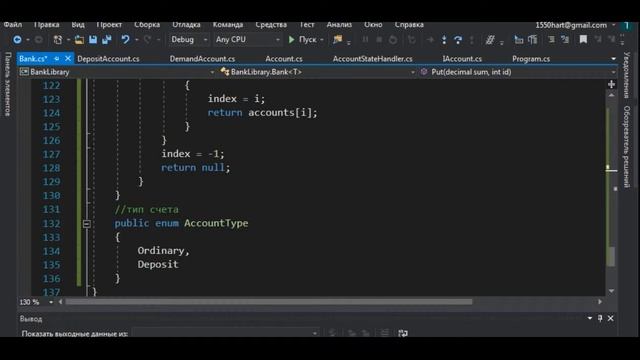The height and width of the screenshot is (360, 640).
Task: Undo the last edit via toolbar
Action: pyautogui.click(x=125, y=40)
